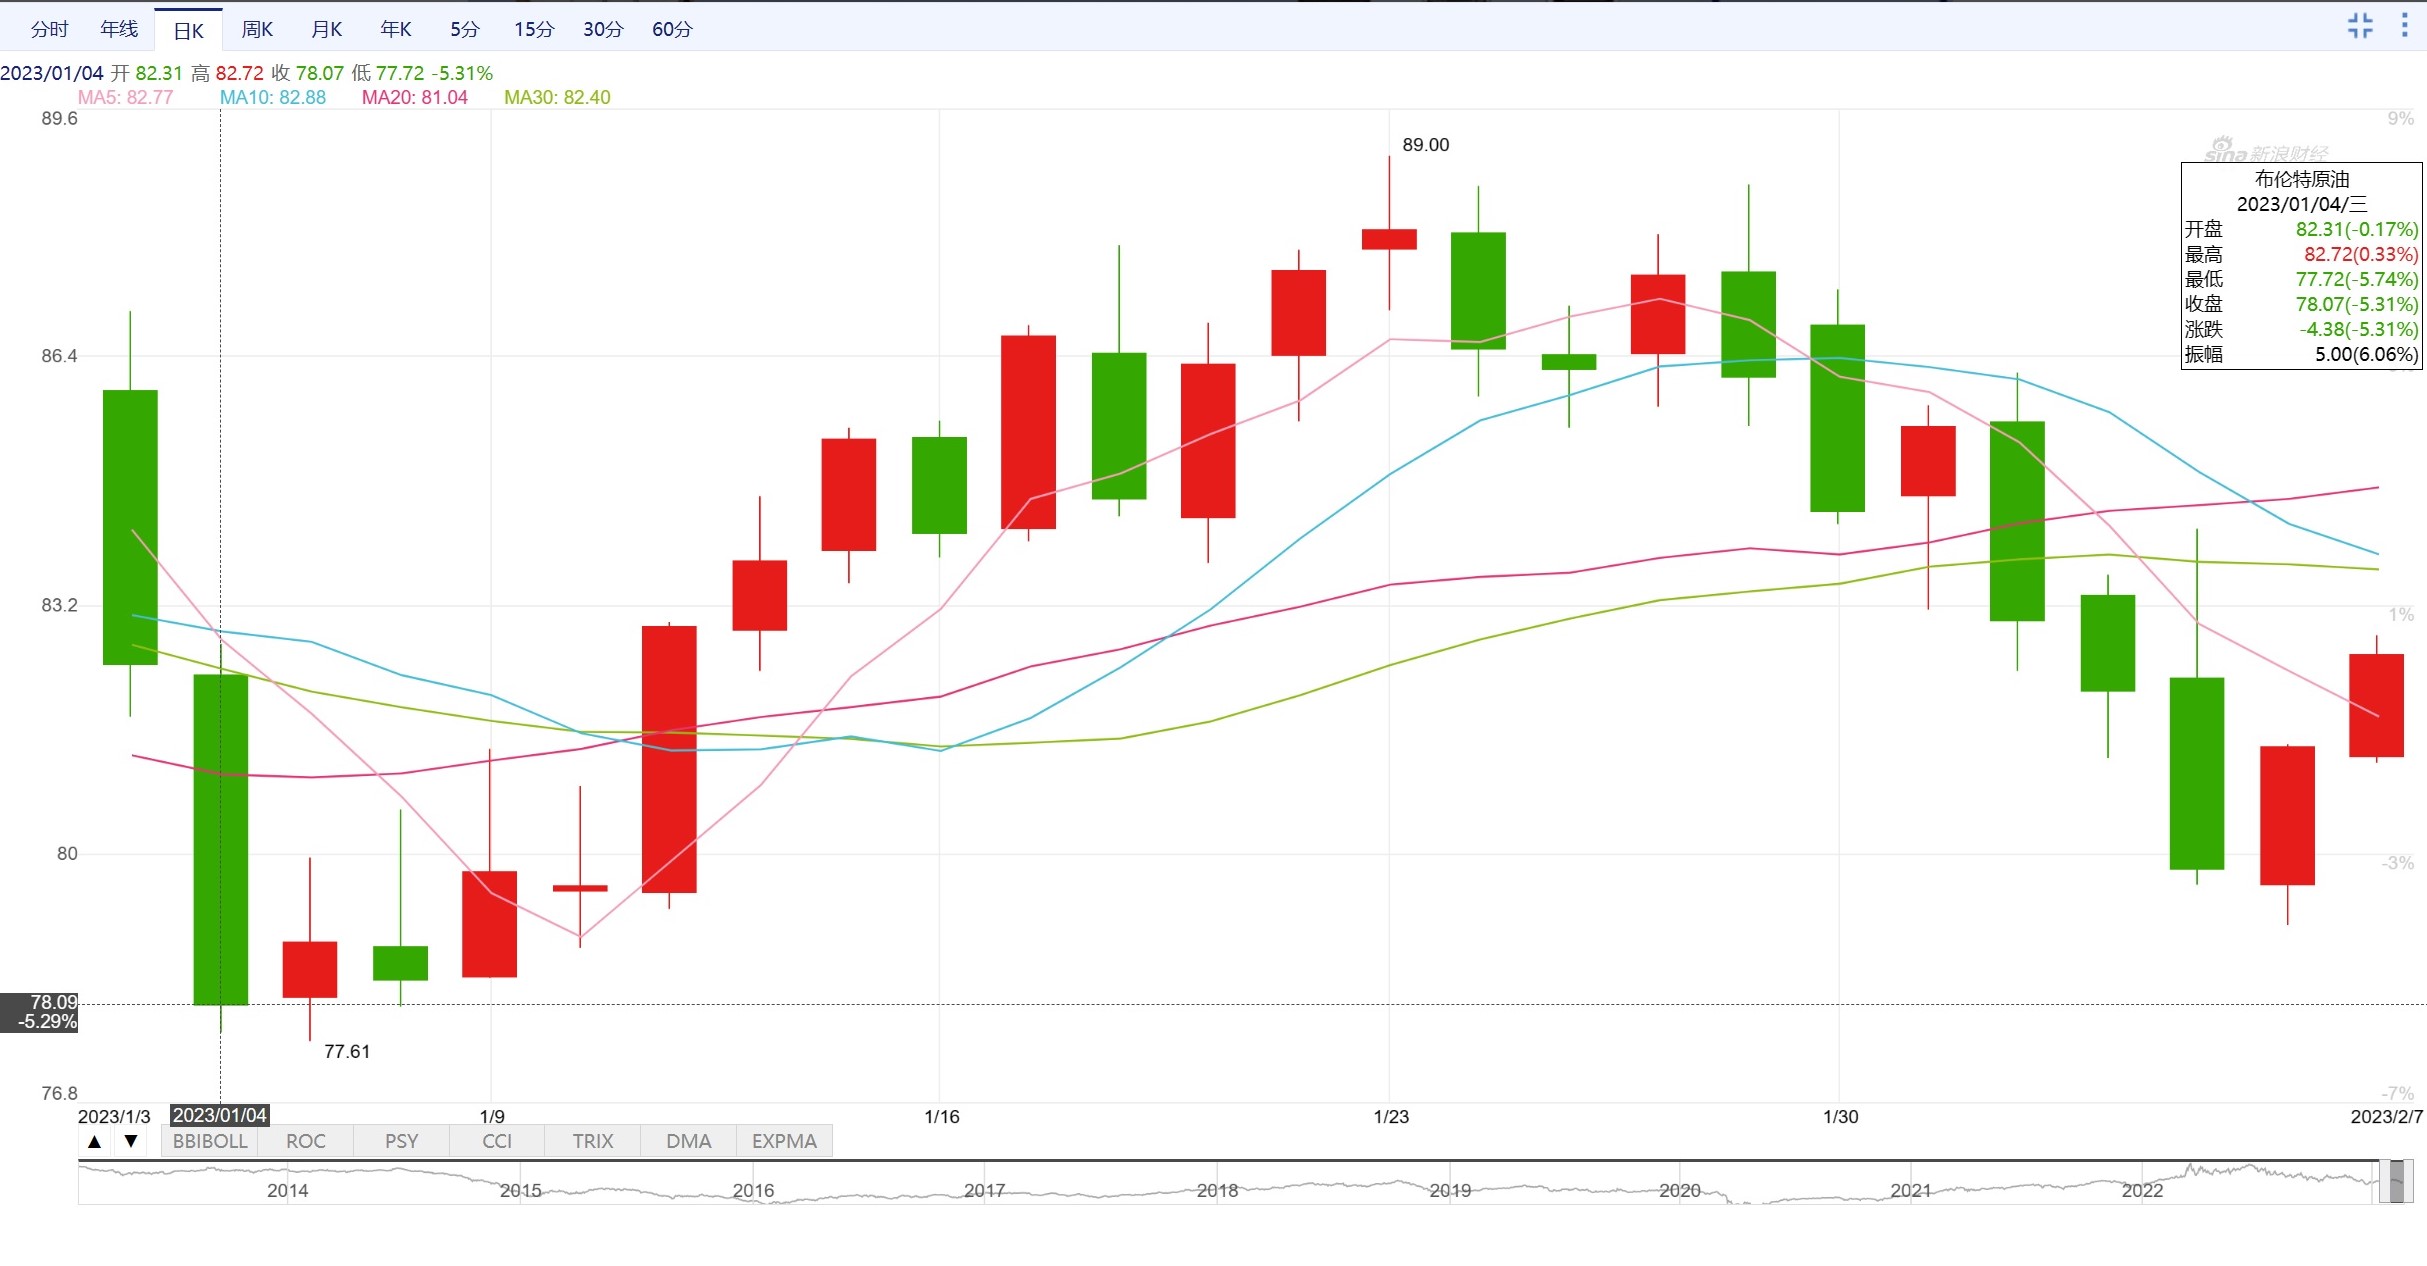Click the down triangle indicator arrow

pos(131,1141)
